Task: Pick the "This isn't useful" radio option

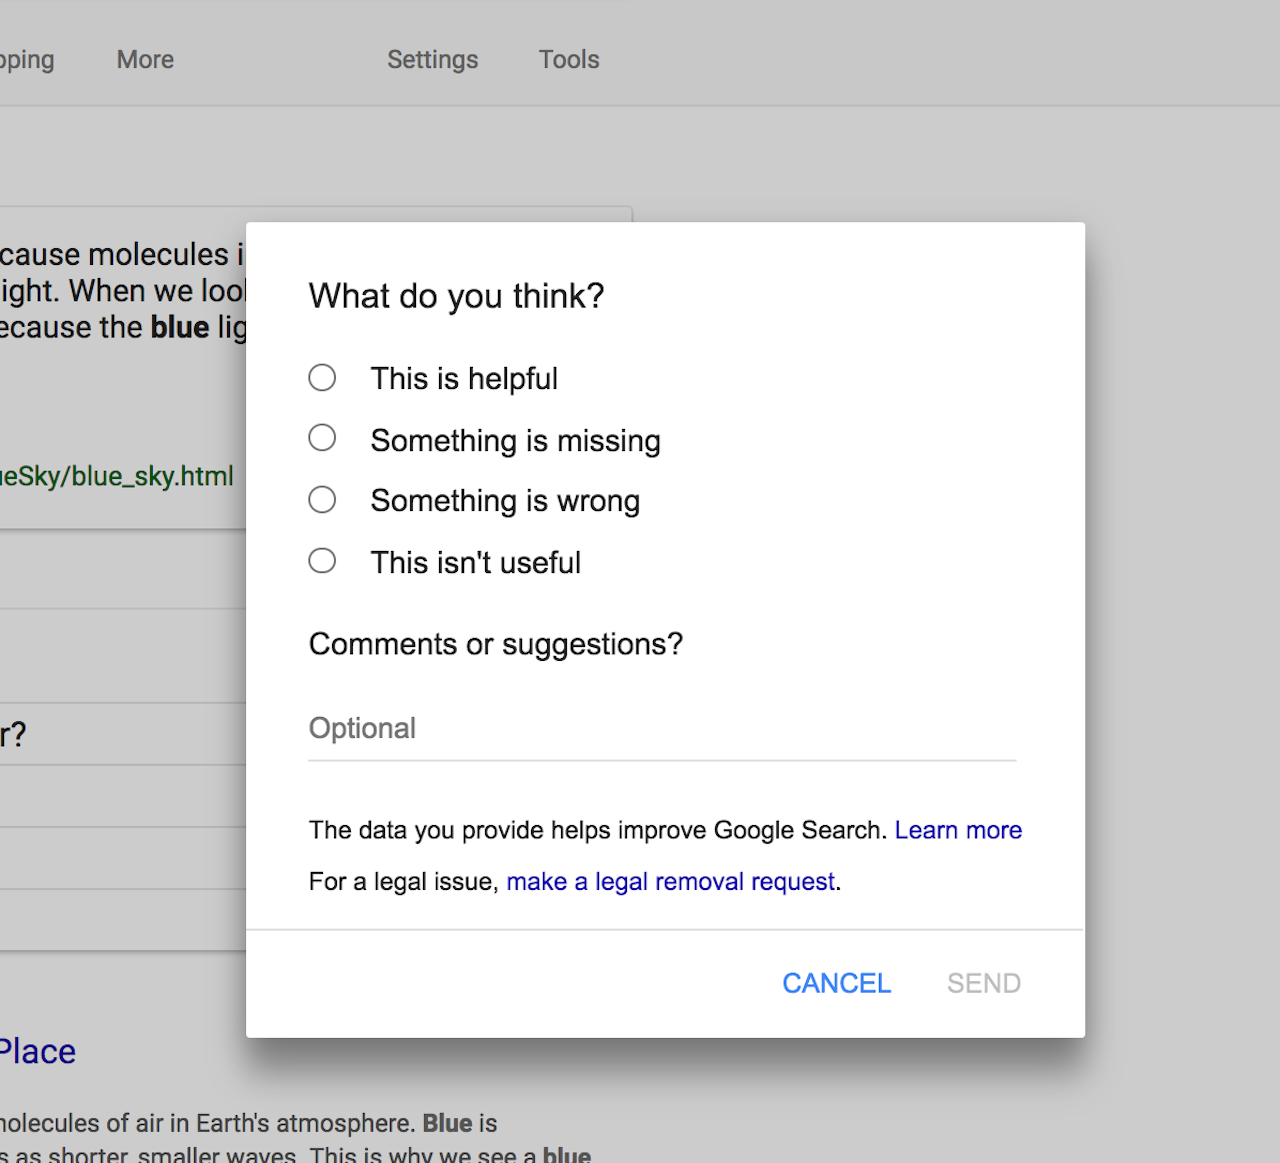Action: pos(322,561)
